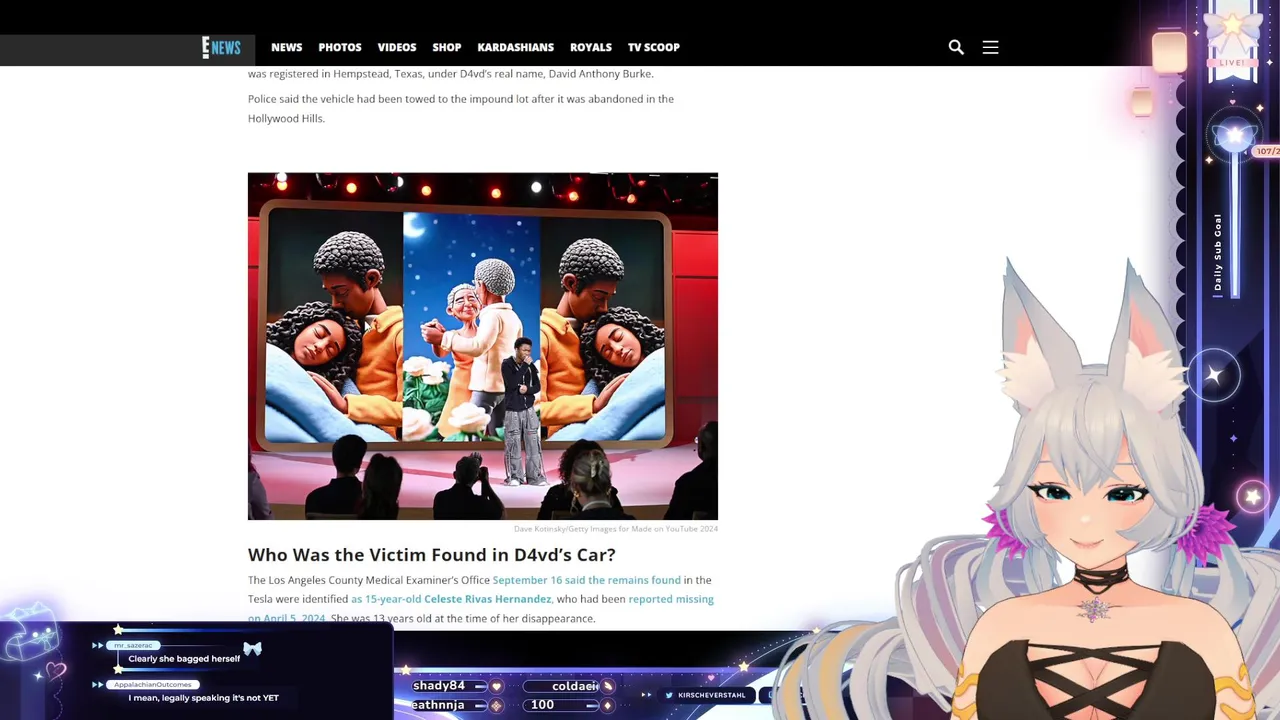
Task: Open the VIDEOS menu item
Action: pos(397,47)
